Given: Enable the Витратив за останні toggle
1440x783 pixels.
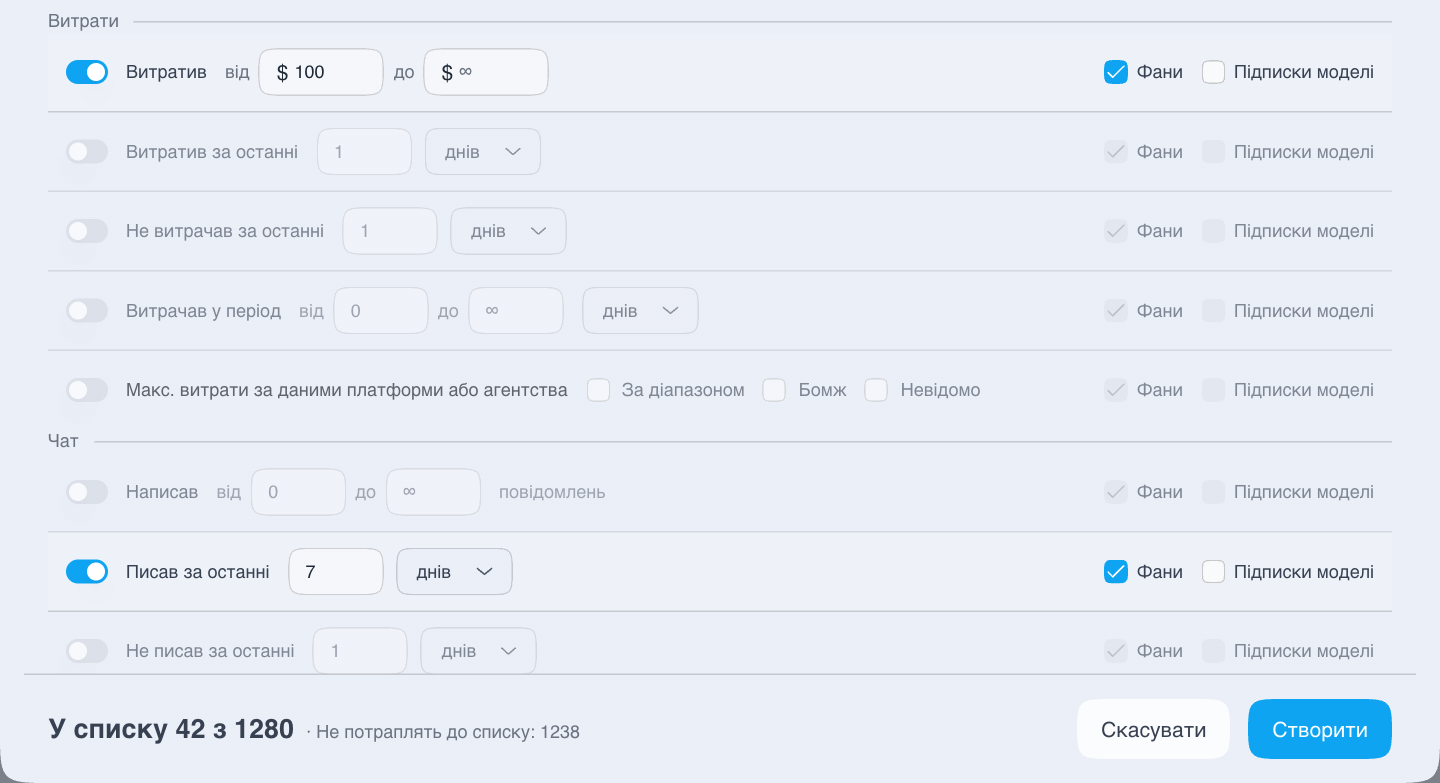Looking at the screenshot, I should tap(87, 152).
